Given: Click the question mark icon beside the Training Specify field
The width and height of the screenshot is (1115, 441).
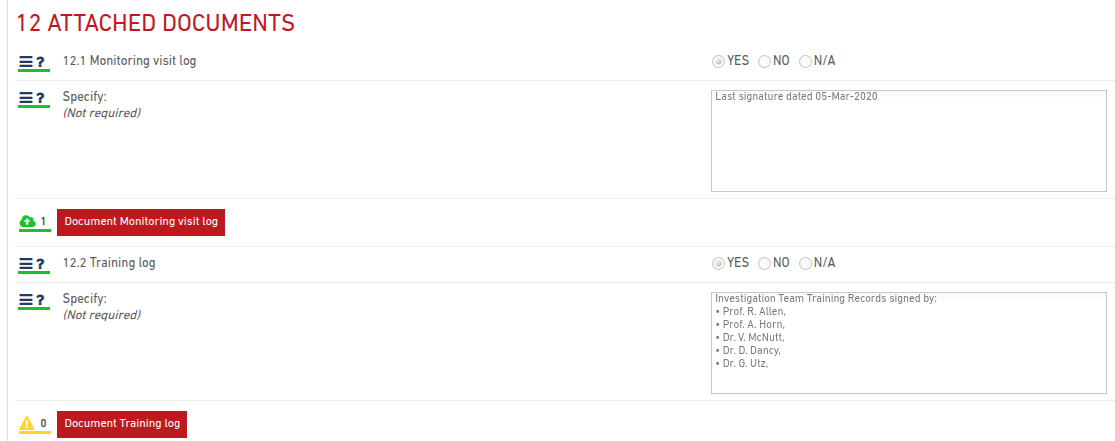Looking at the screenshot, I should click(41, 300).
